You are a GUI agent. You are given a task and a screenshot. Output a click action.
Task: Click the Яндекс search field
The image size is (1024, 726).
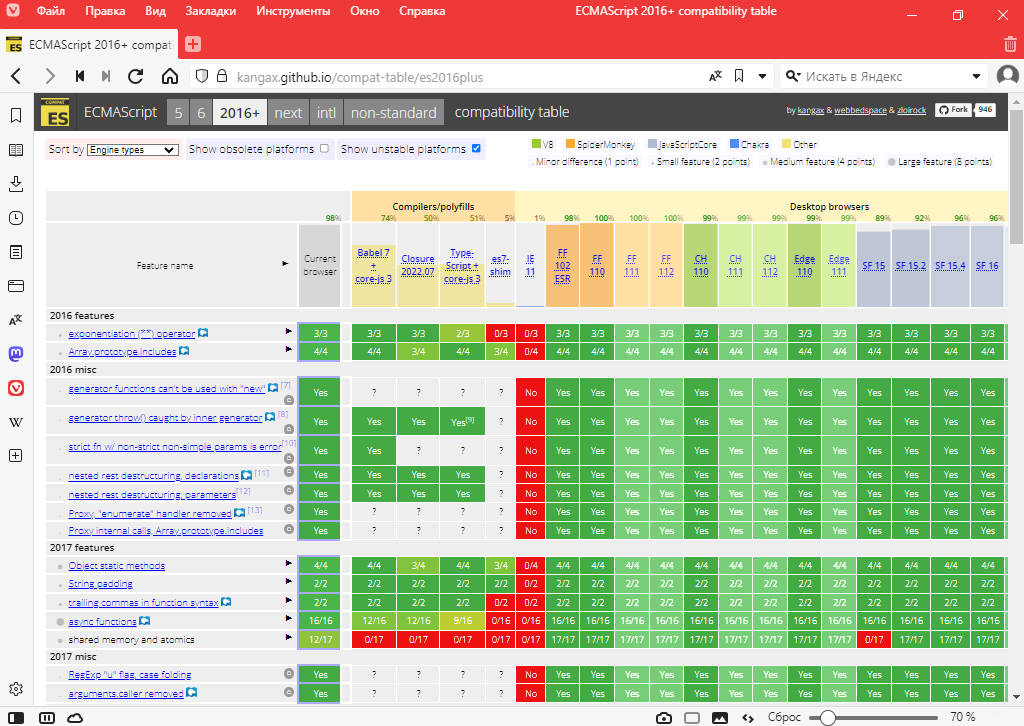(890, 77)
